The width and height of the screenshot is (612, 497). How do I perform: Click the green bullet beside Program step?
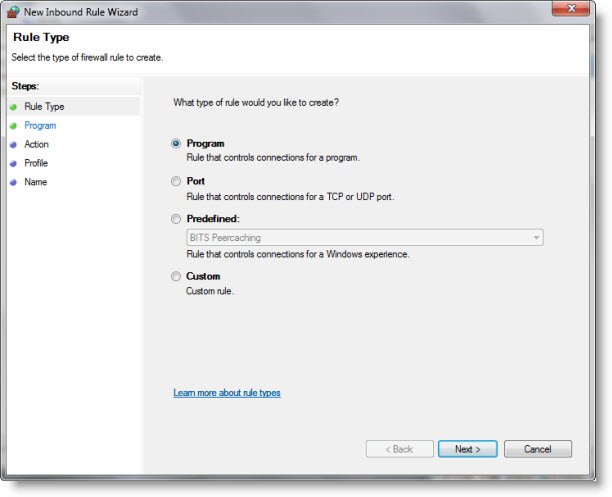tap(13, 126)
